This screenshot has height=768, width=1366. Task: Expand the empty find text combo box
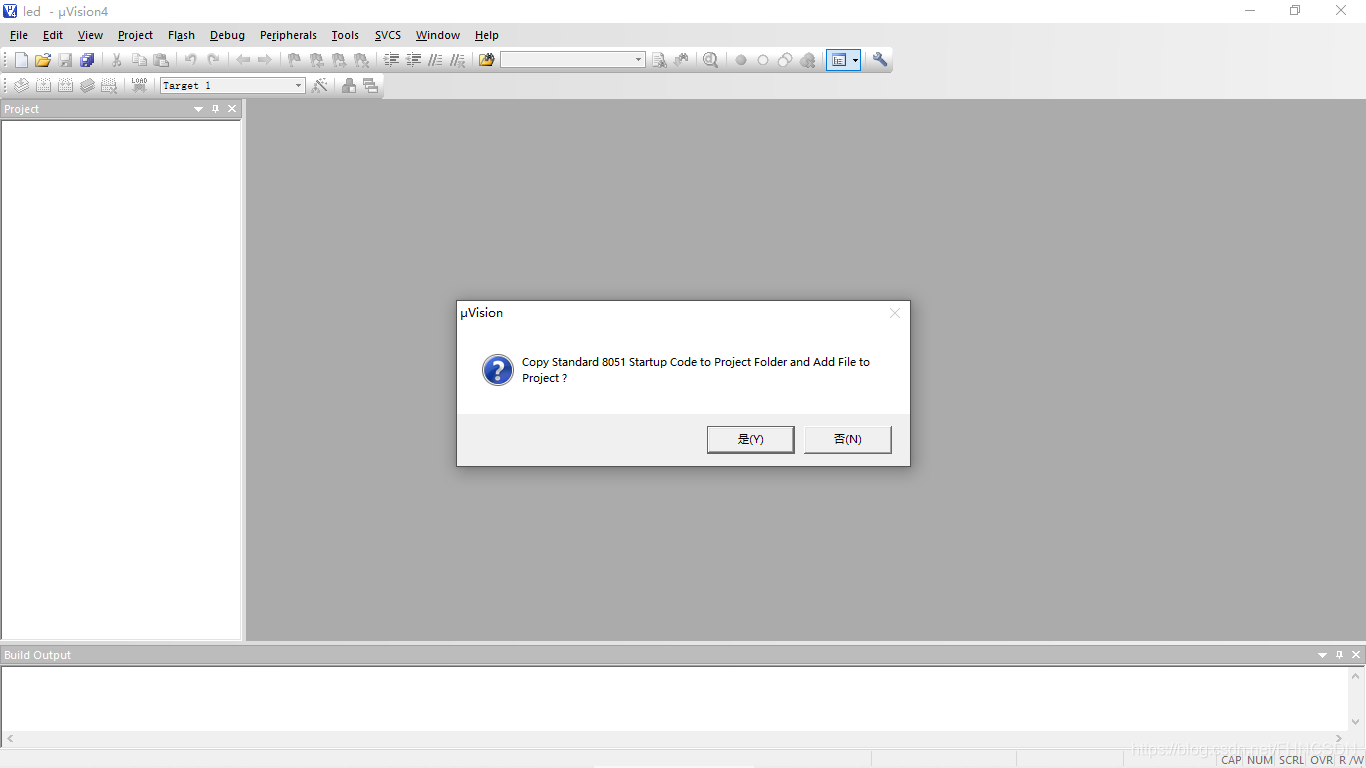coord(638,60)
